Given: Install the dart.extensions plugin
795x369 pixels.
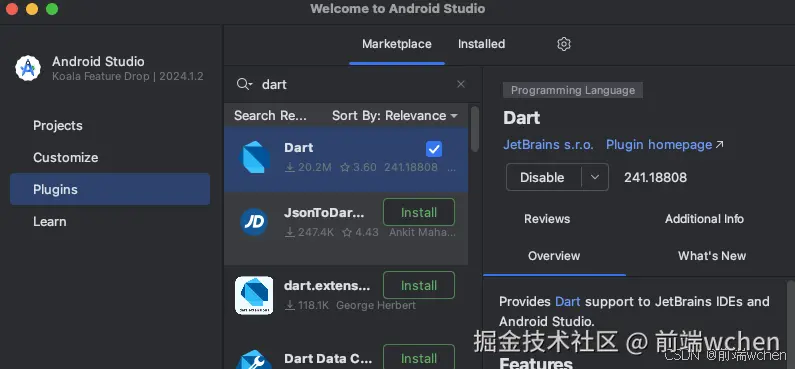Looking at the screenshot, I should pos(419,285).
